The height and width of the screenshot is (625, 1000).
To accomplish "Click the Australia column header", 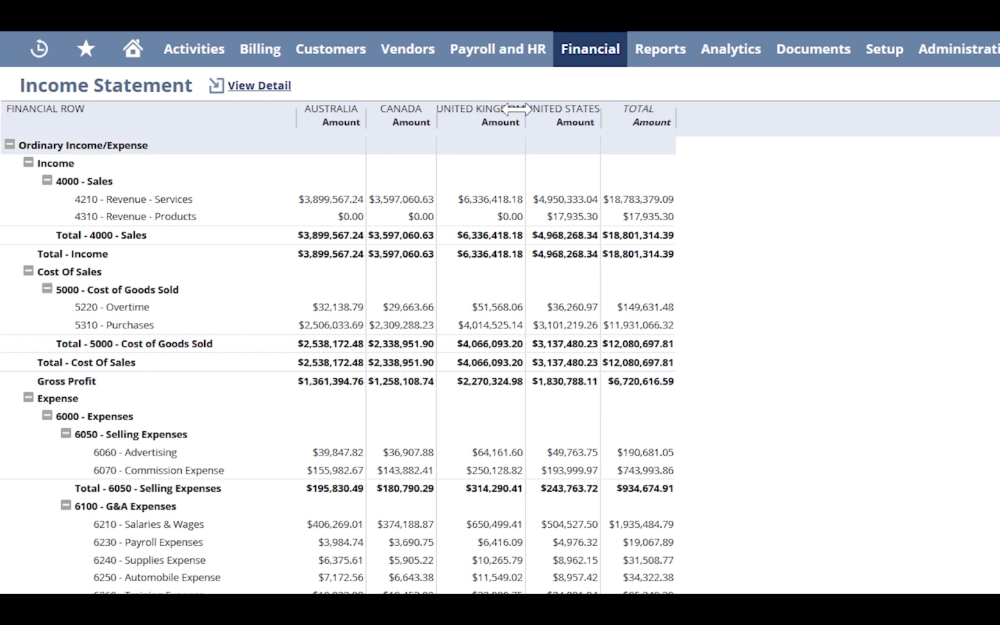I will pos(331,109).
